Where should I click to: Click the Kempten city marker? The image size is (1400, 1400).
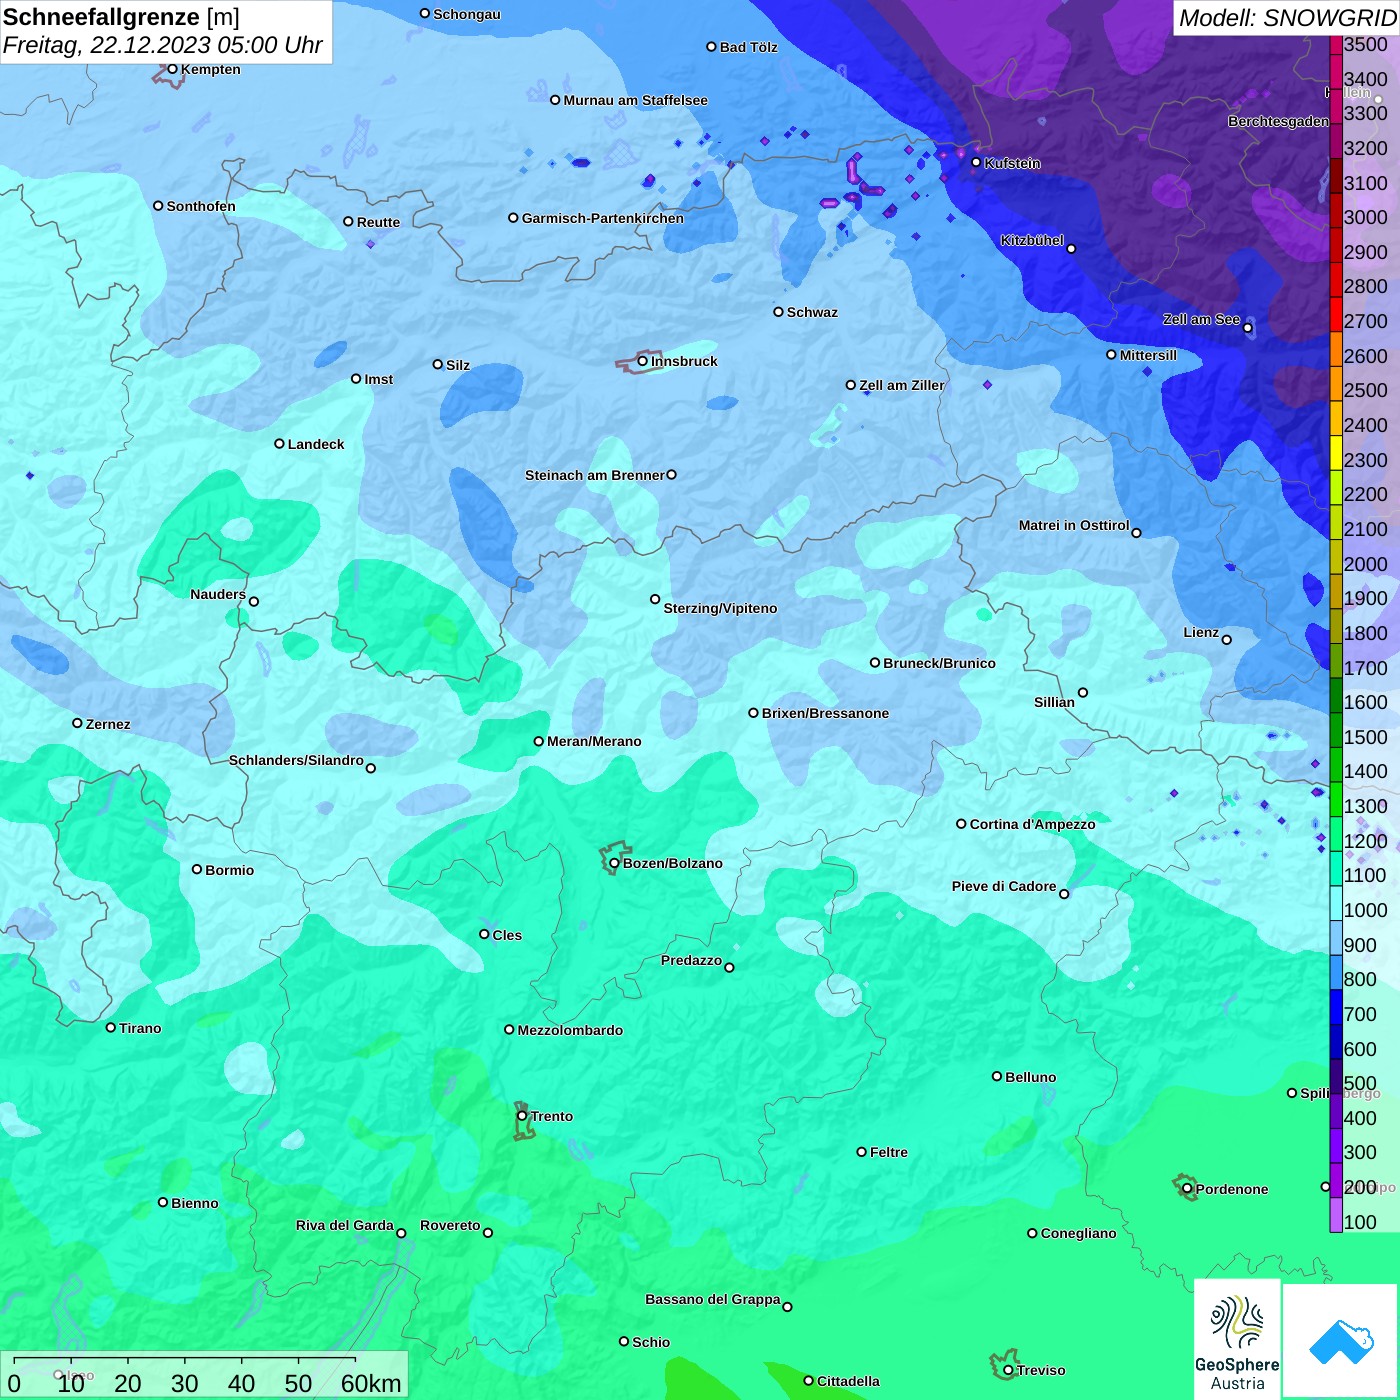[x=172, y=69]
